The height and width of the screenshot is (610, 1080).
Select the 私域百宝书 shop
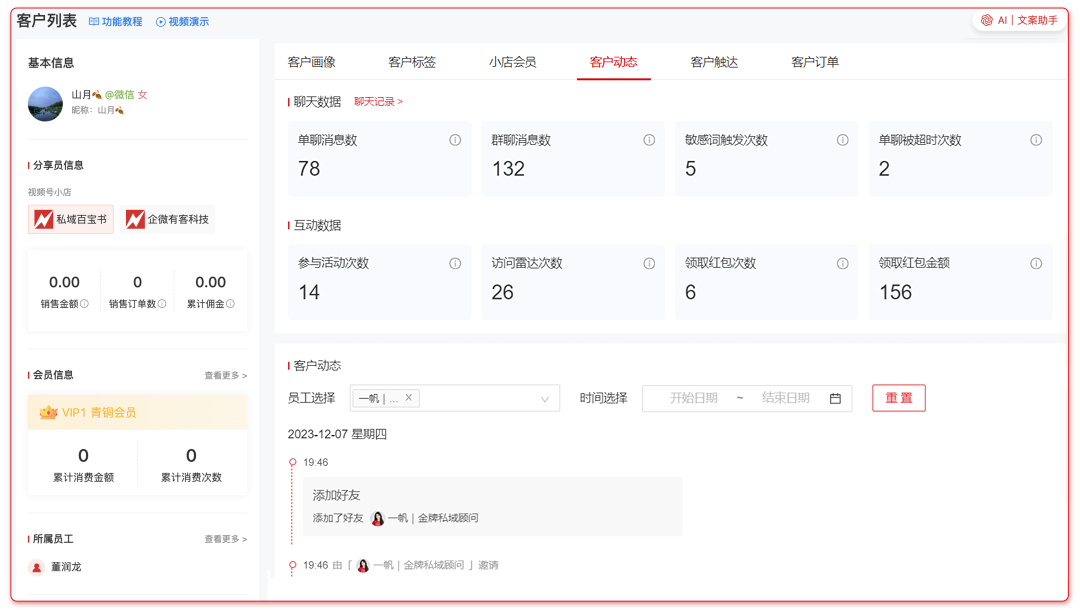[x=71, y=220]
